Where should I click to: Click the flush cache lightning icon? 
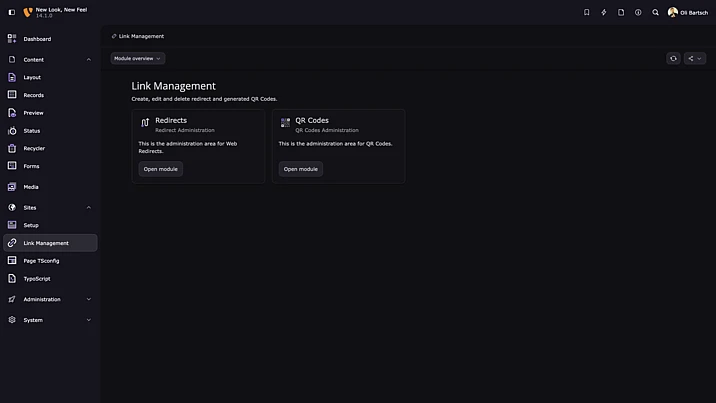tap(603, 12)
